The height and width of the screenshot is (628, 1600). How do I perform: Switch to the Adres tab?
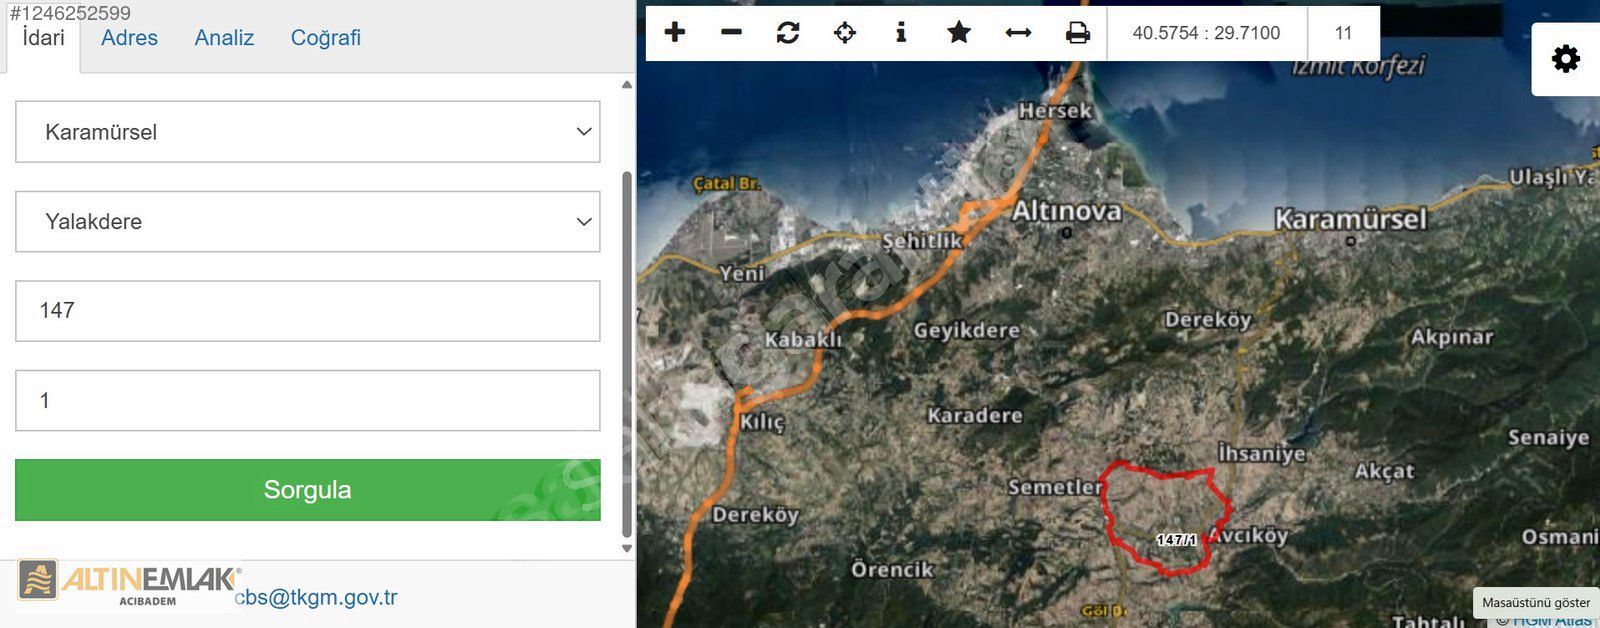[x=129, y=38]
